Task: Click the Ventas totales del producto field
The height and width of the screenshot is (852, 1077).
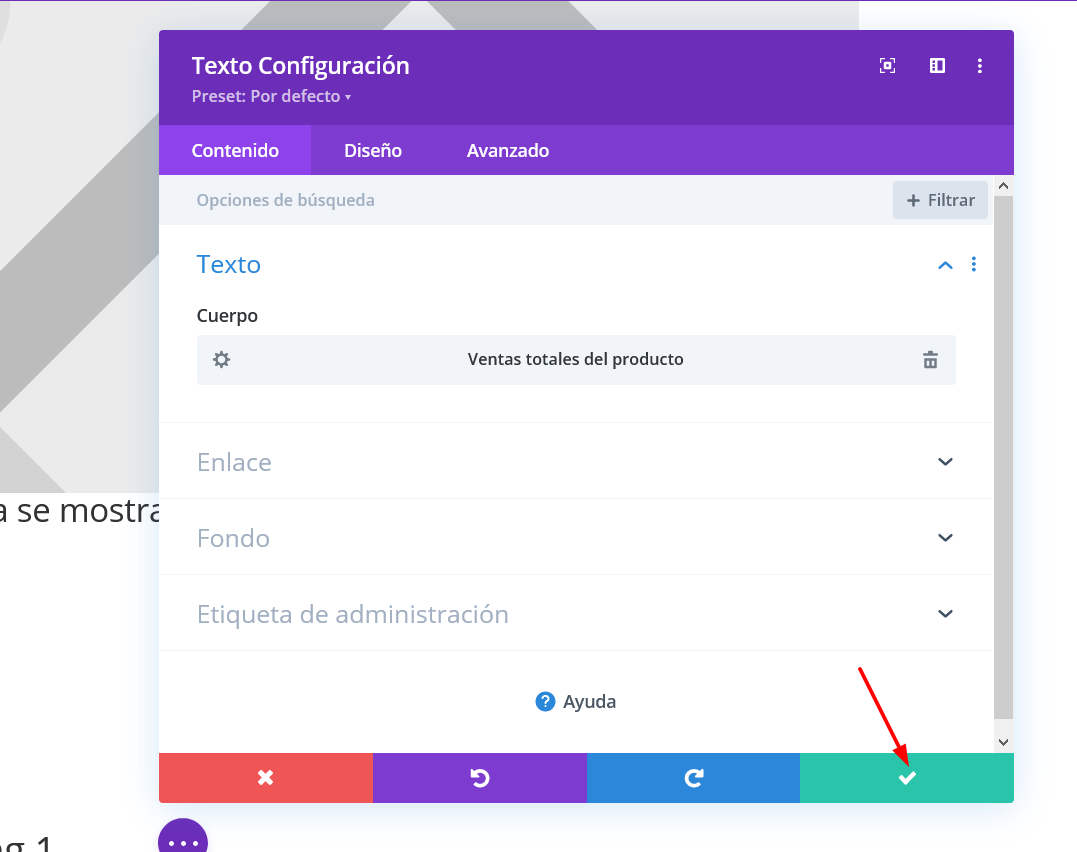Action: [576, 359]
